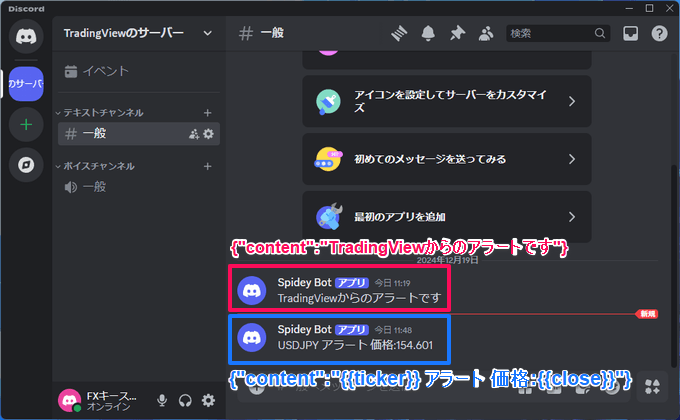The width and height of the screenshot is (680, 420).
Task: Select the text 'TradingViewからのアラートです' message
Action: (x=359, y=299)
